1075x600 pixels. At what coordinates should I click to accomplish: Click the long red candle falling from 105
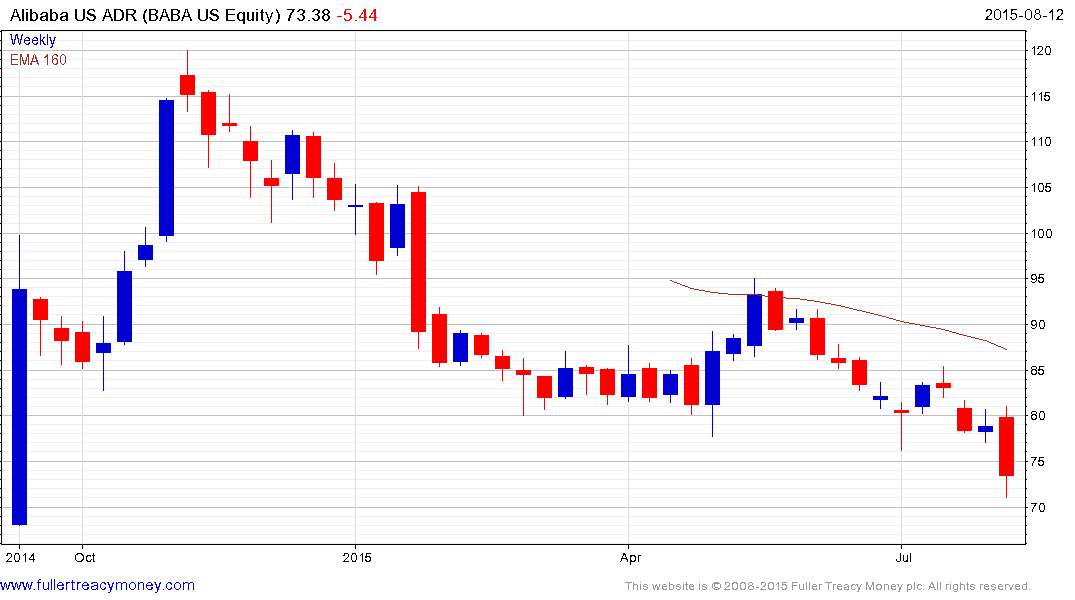(x=418, y=262)
